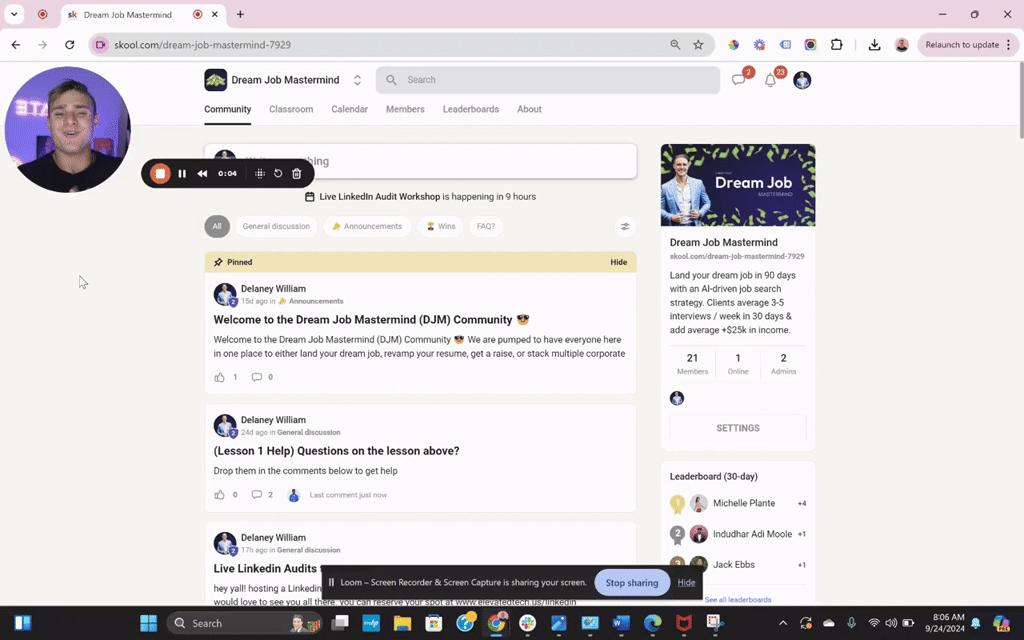Select the All category filter

(217, 226)
